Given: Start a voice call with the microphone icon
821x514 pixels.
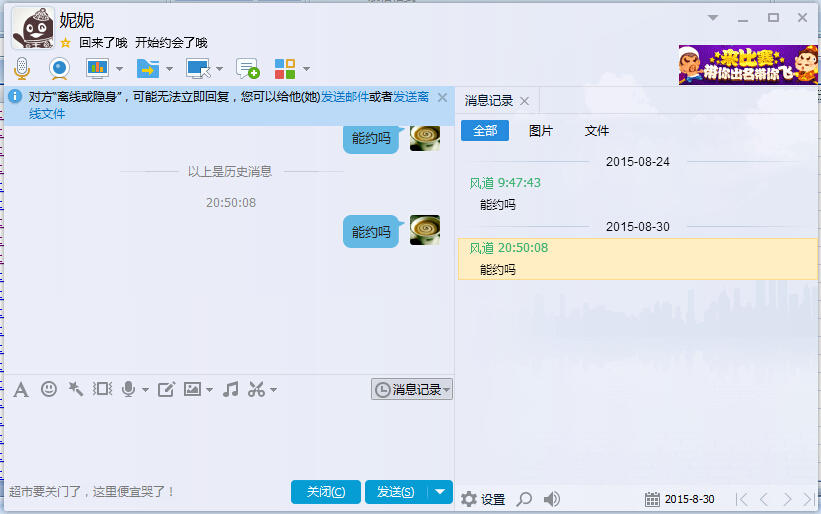Looking at the screenshot, I should coord(21,68).
